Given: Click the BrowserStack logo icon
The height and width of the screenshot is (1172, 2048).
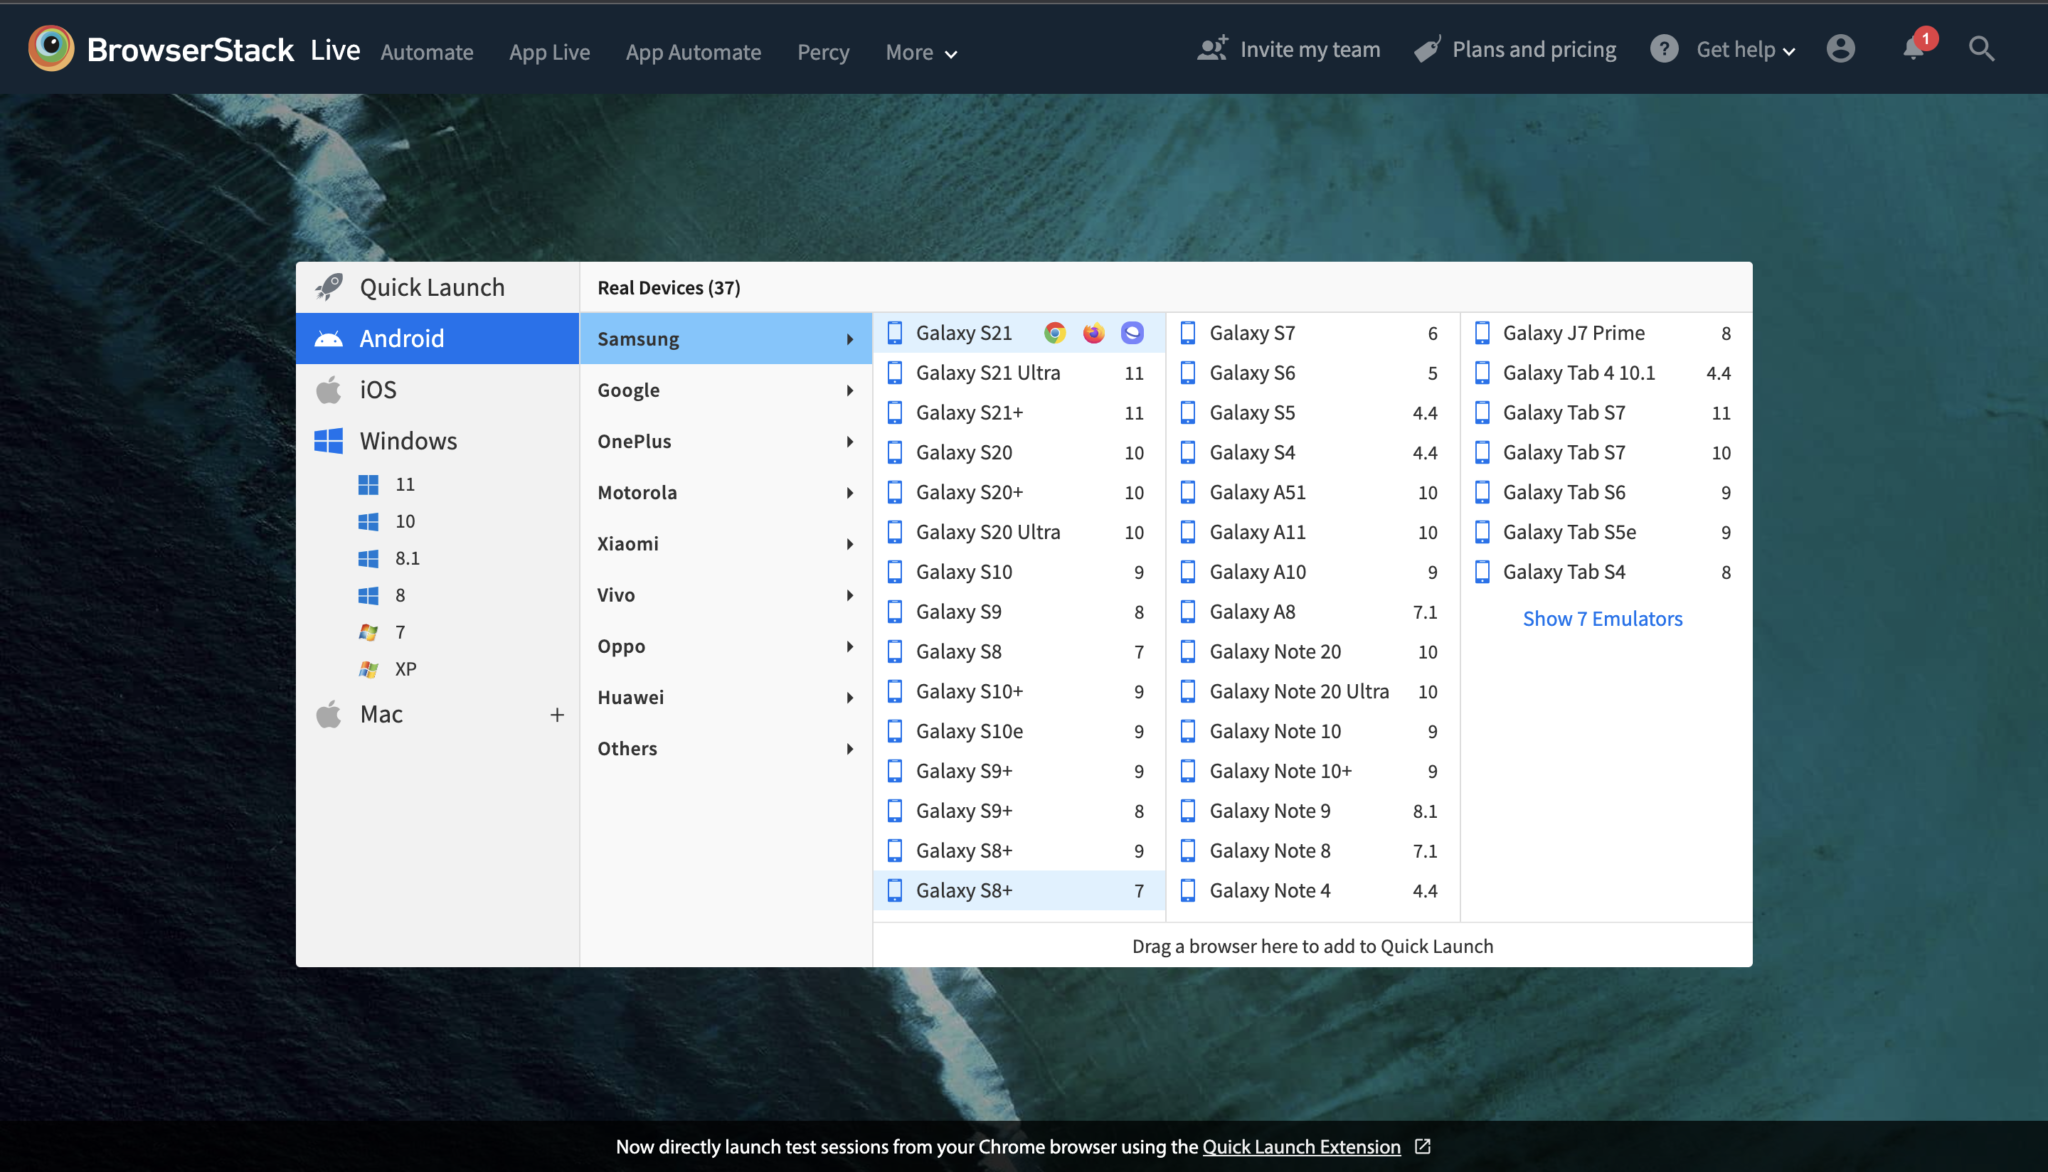Looking at the screenshot, I should (x=51, y=49).
